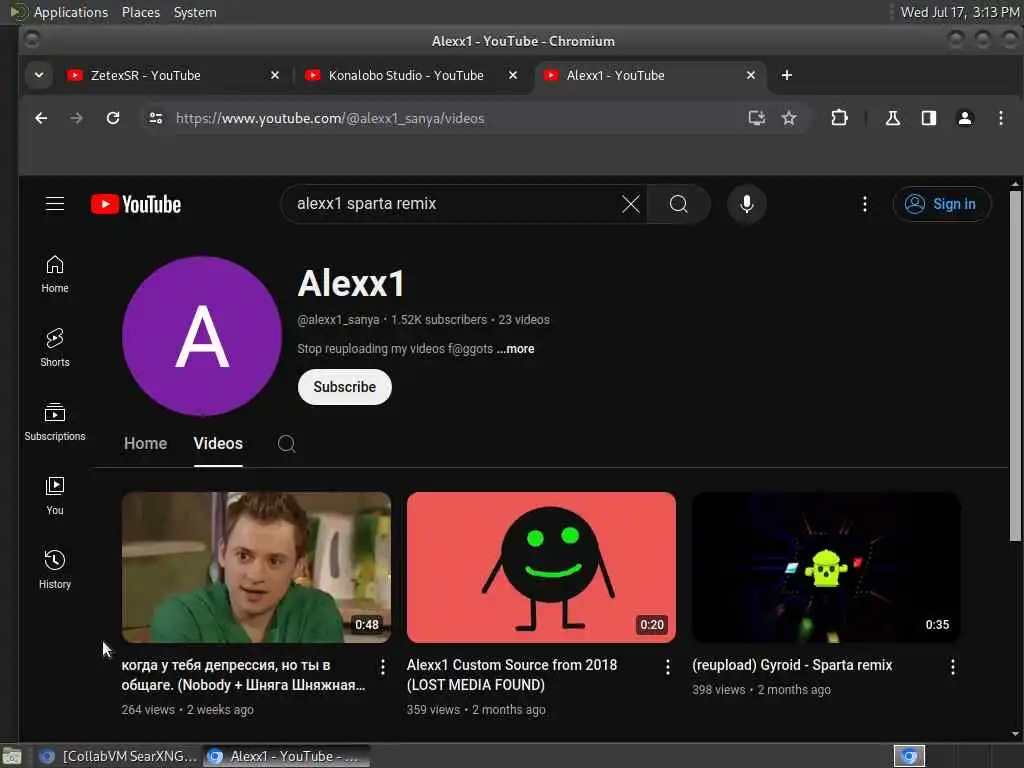The height and width of the screenshot is (768, 1024).
Task: Run search with magnifier button
Action: [679, 204]
